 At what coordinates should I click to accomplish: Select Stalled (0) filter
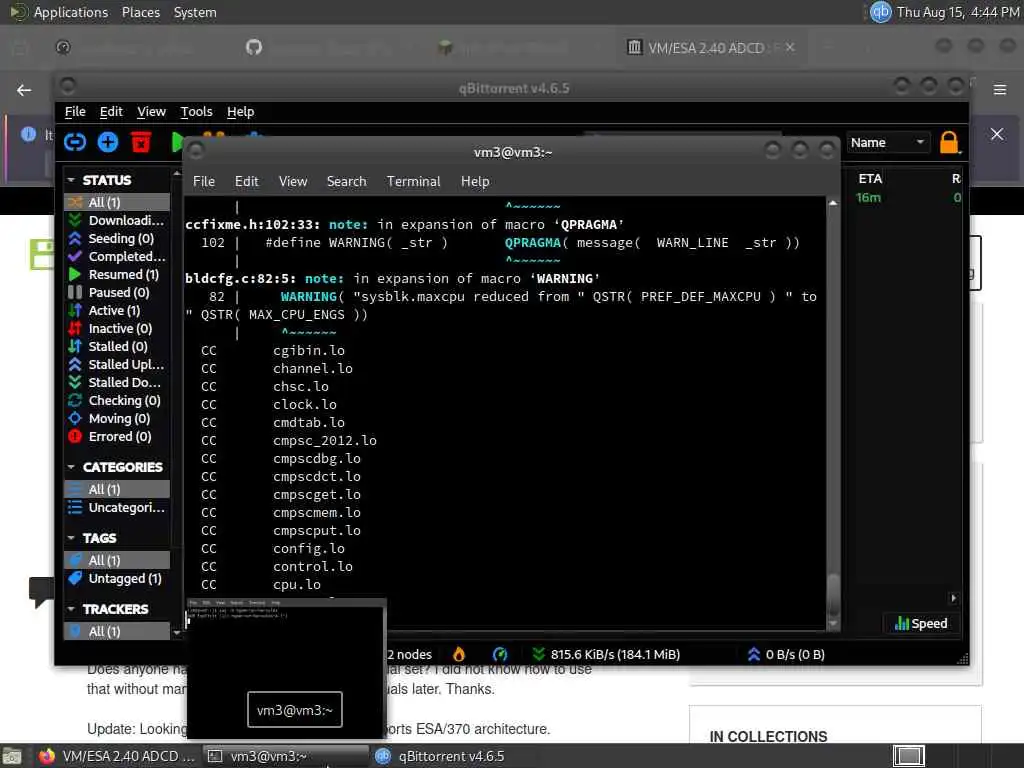118,346
